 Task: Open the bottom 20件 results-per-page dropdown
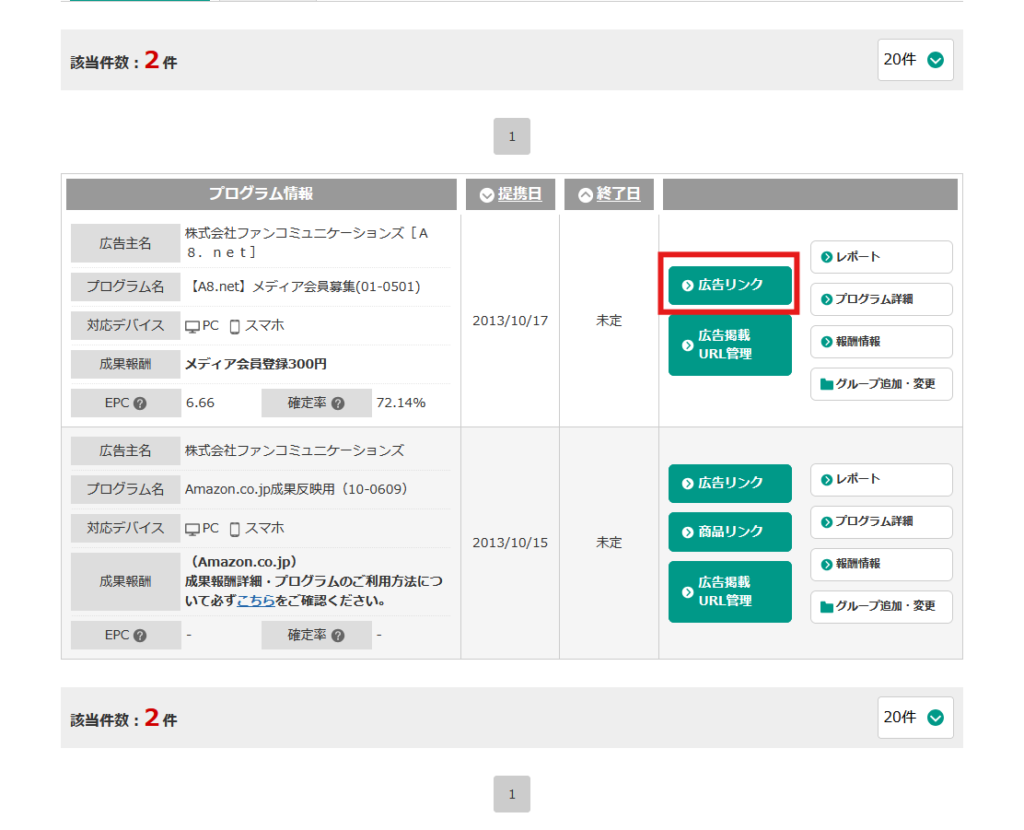(x=915, y=718)
